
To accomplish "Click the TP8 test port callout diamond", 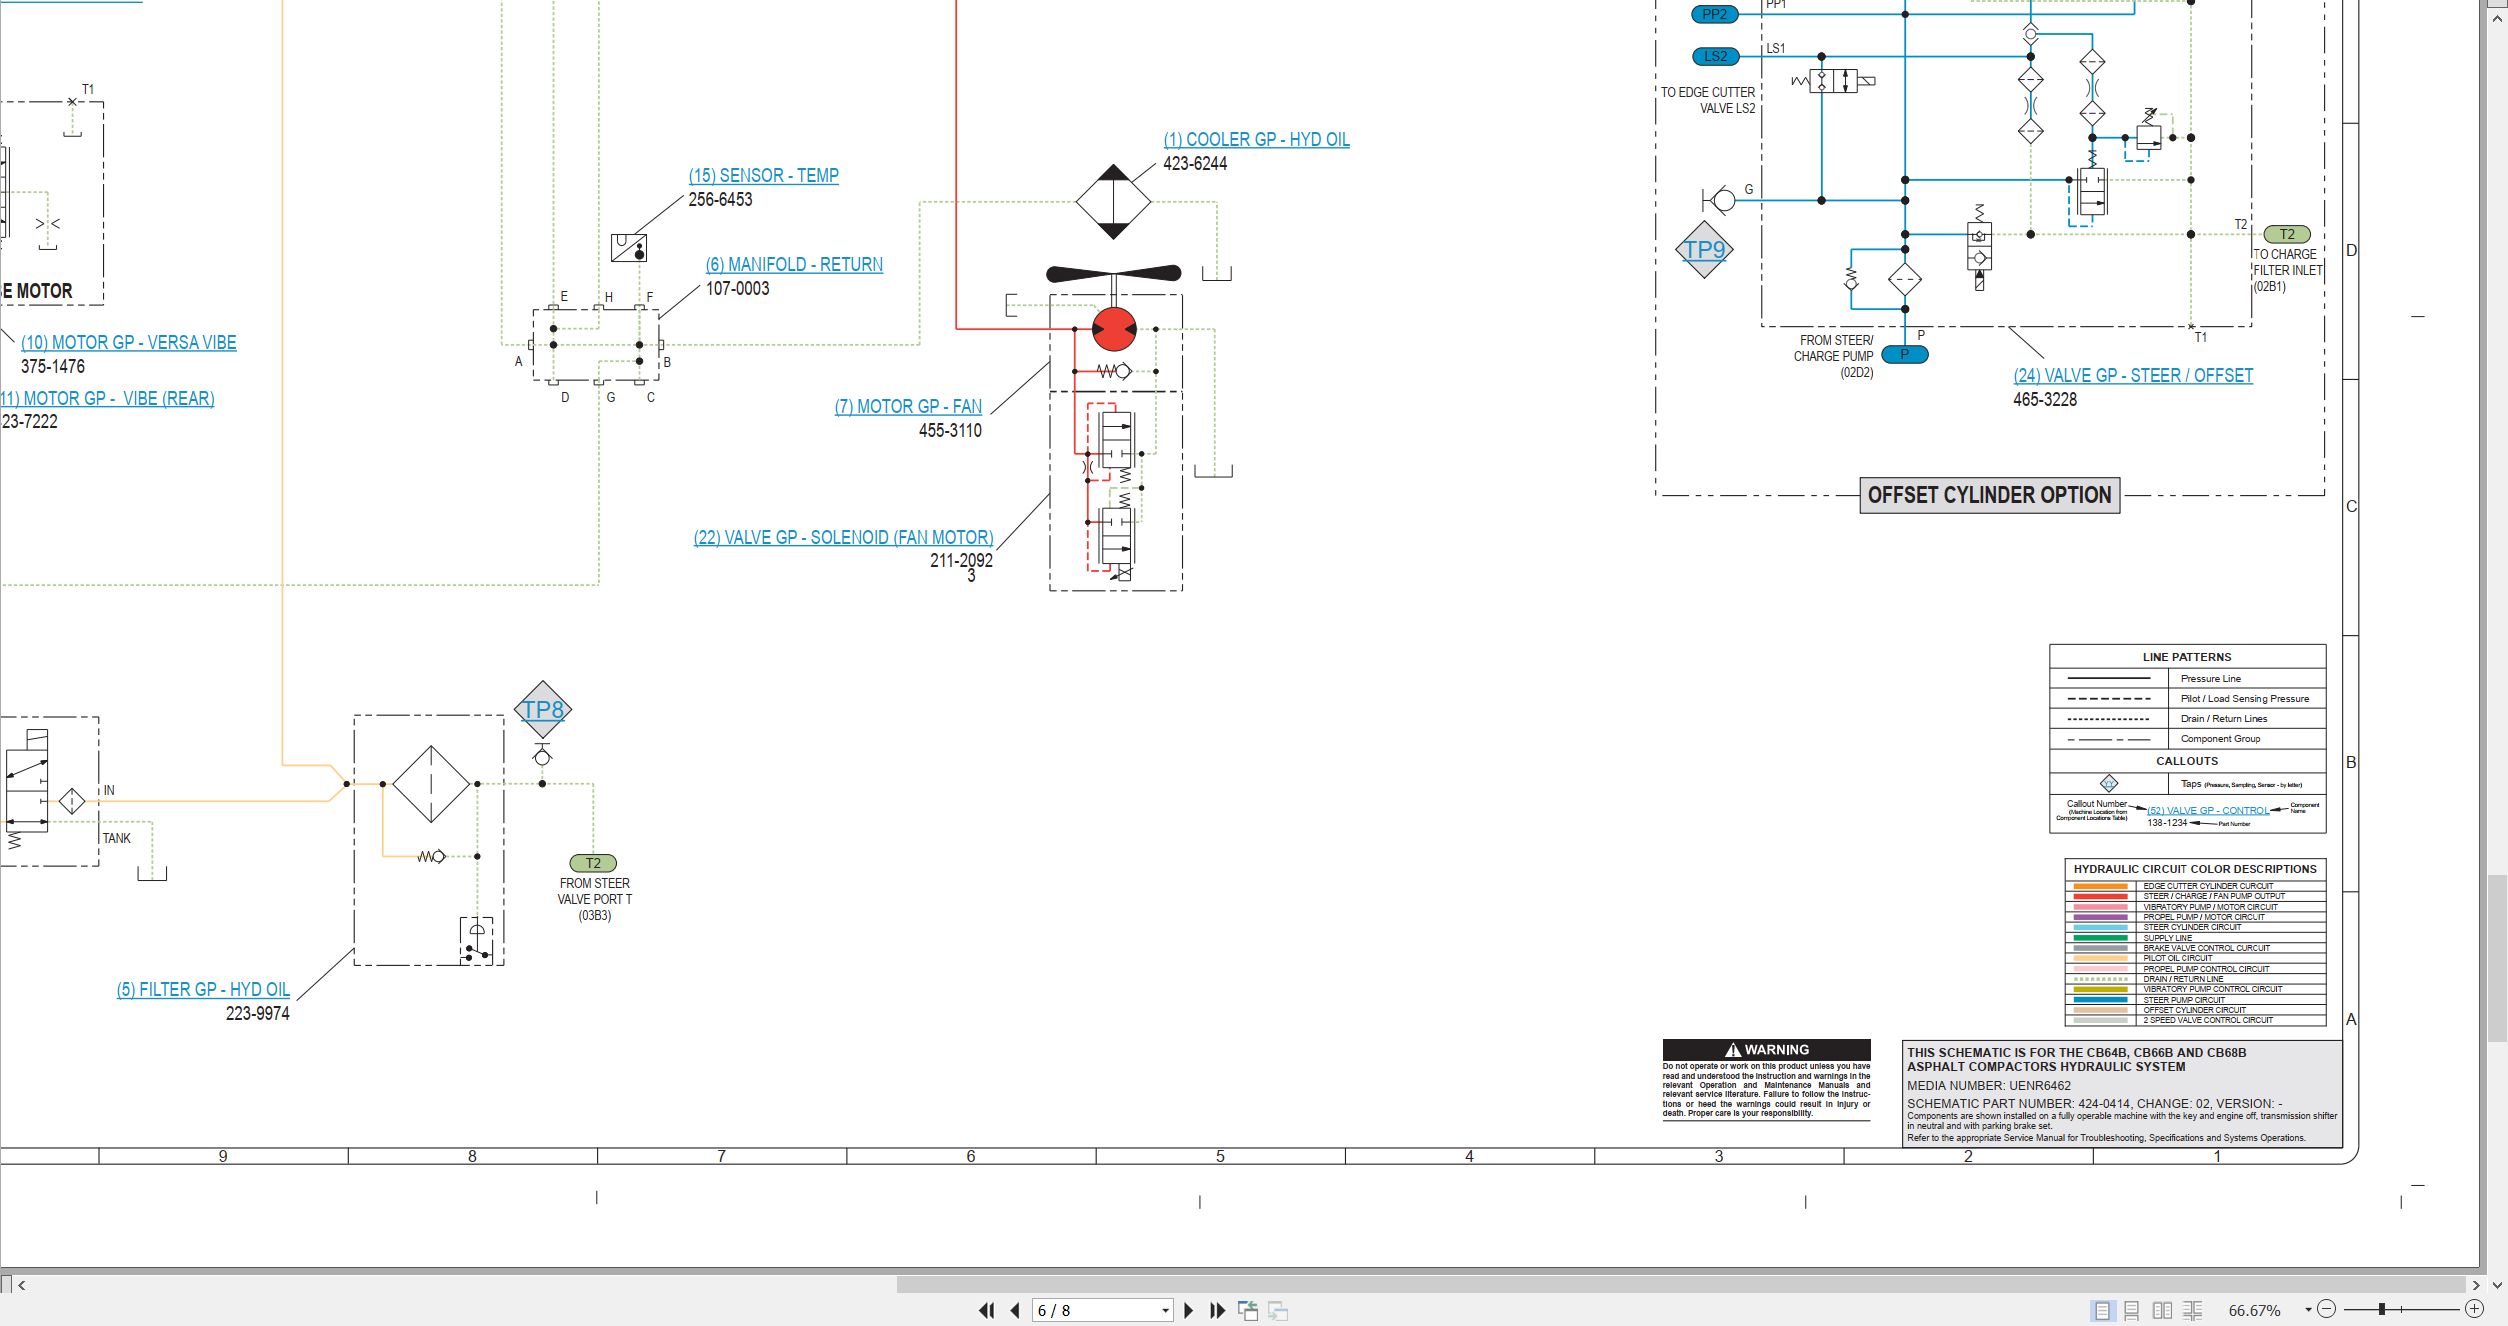I will click(x=543, y=710).
